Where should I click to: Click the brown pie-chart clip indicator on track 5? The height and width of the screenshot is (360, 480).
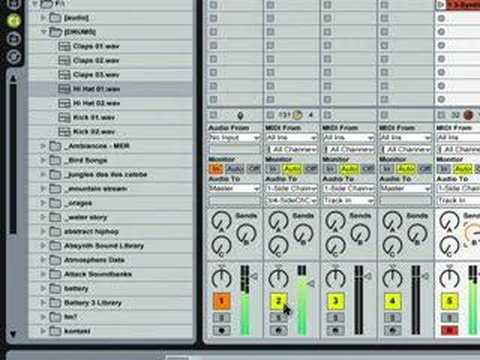point(468,115)
